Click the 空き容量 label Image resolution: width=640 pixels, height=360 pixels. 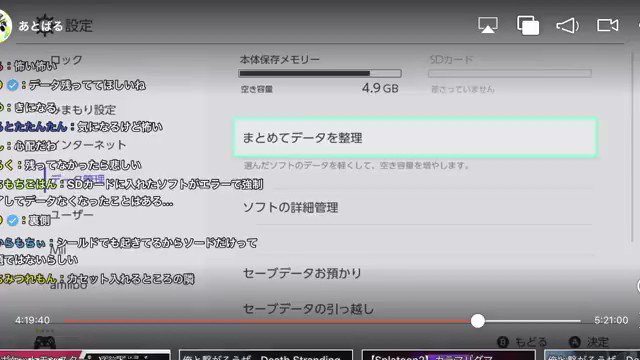257,89
